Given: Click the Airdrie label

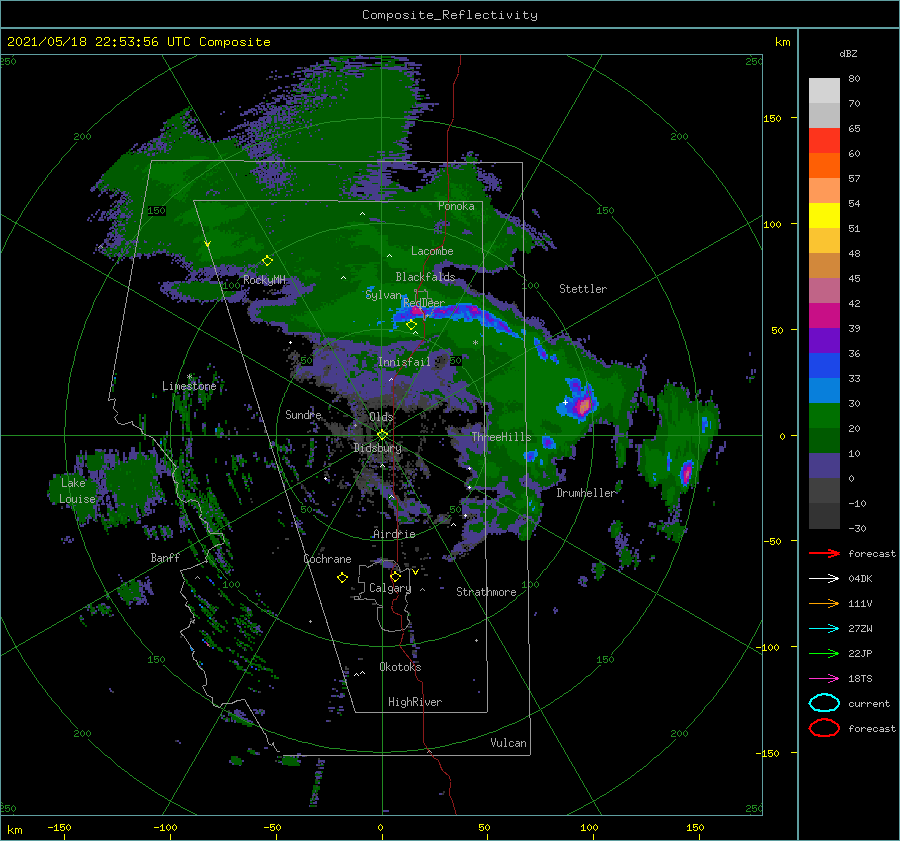Looking at the screenshot, I should 394,534.
